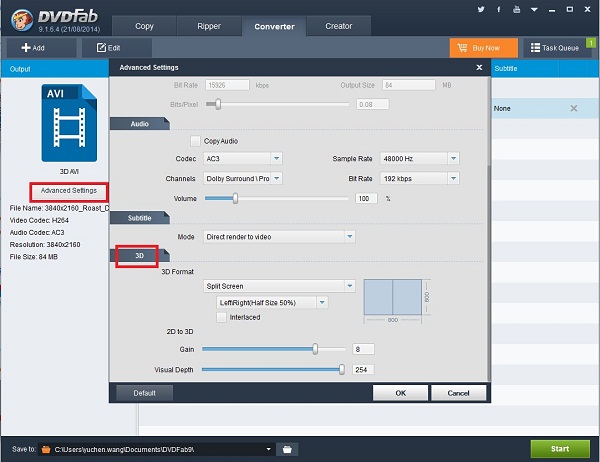Toggle the Interlaced checkbox
Viewport: 600px width, 462px height.
(x=221, y=317)
